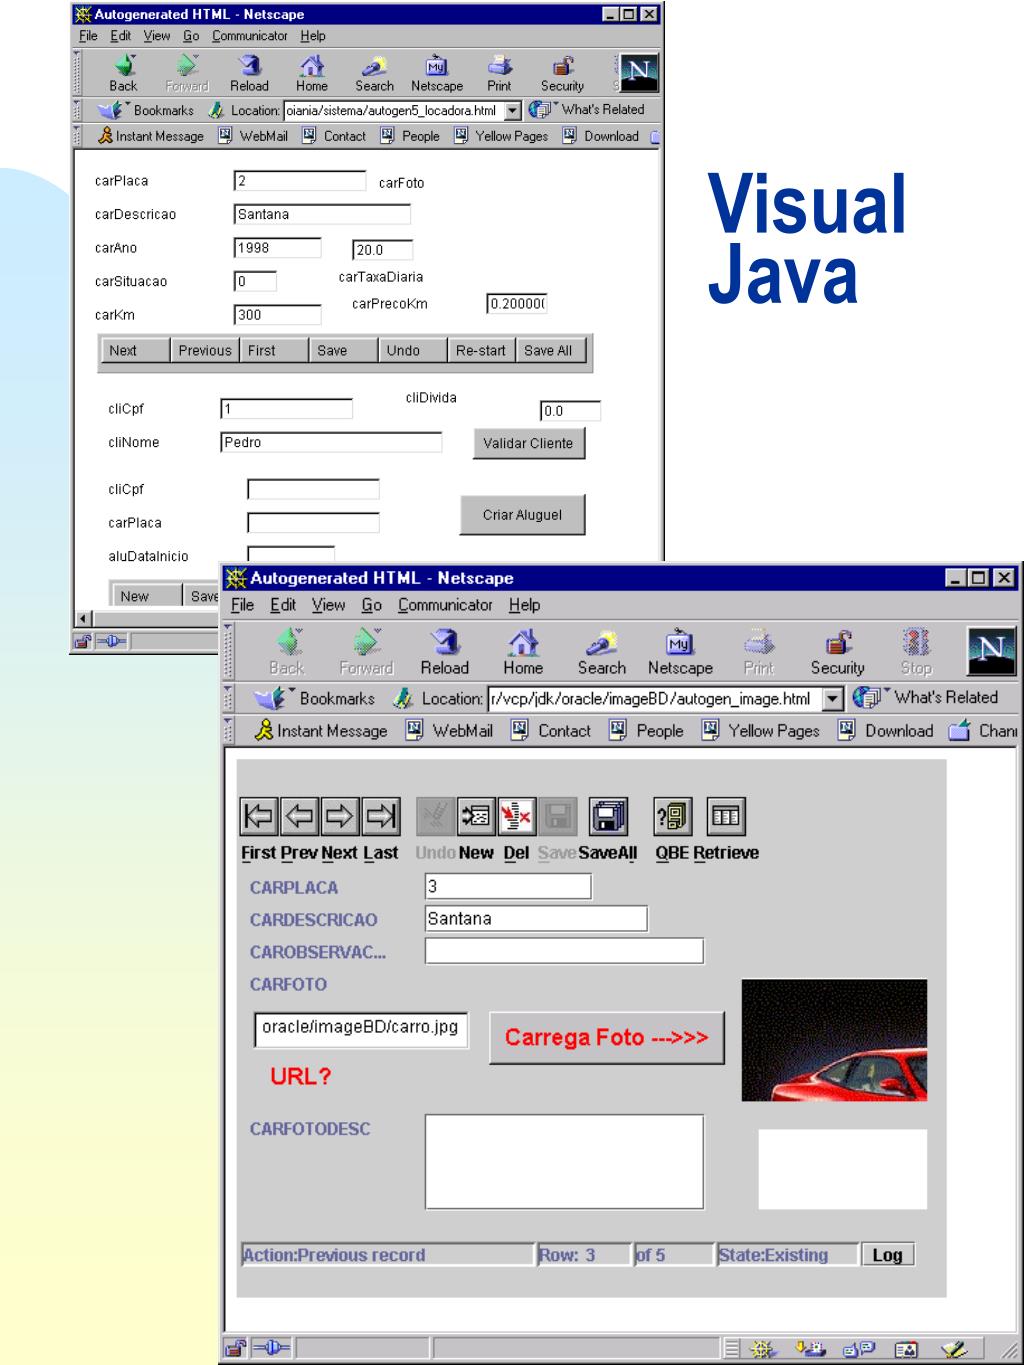Open Edit menu in front window
The height and width of the screenshot is (1365, 1024).
pos(283,605)
